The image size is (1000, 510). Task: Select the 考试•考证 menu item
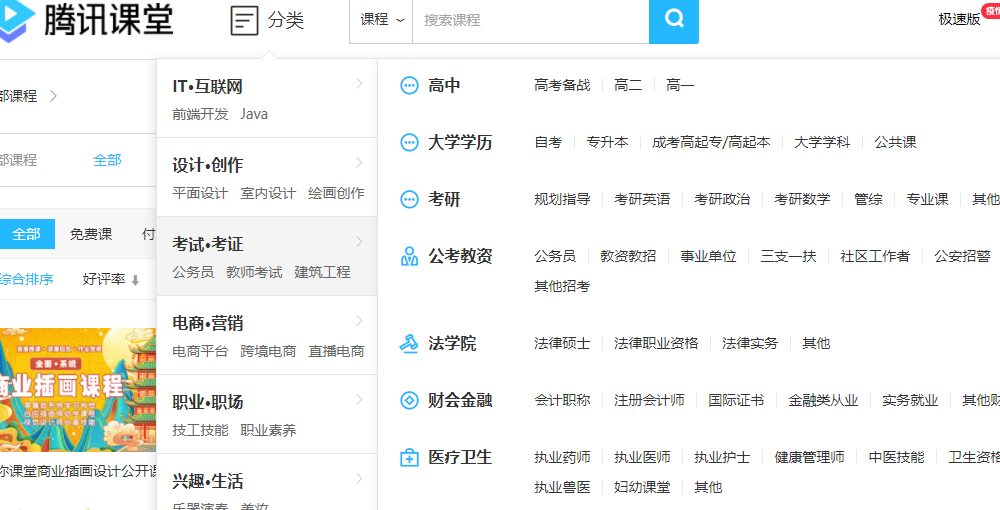(208, 244)
